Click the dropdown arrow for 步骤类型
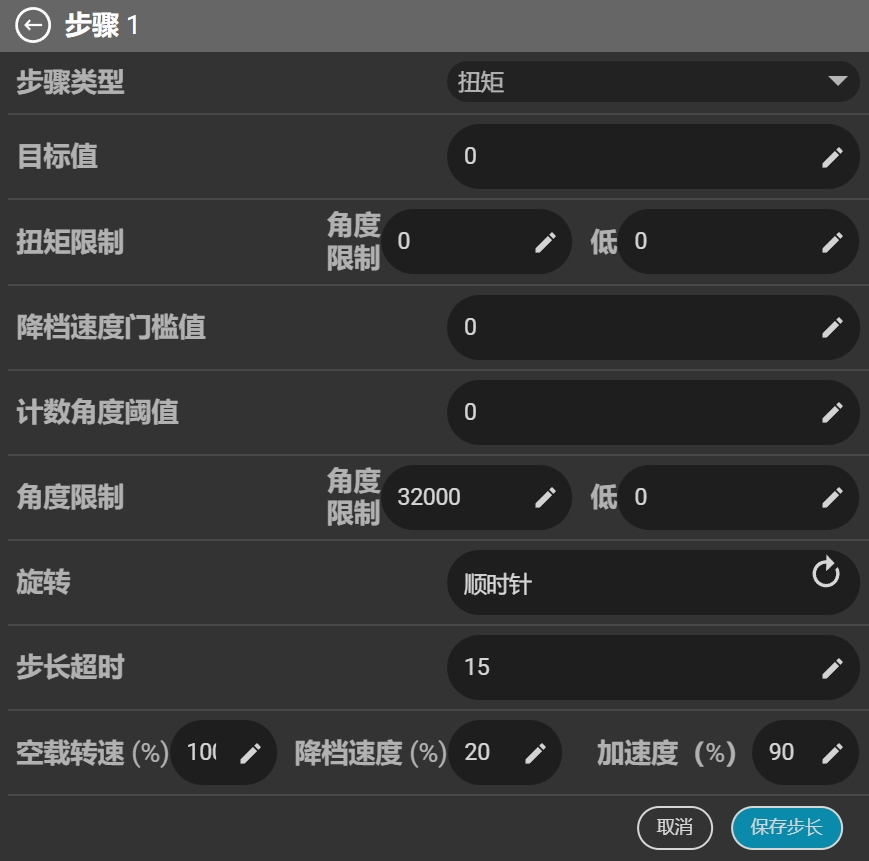The image size is (869, 861). pos(837,81)
